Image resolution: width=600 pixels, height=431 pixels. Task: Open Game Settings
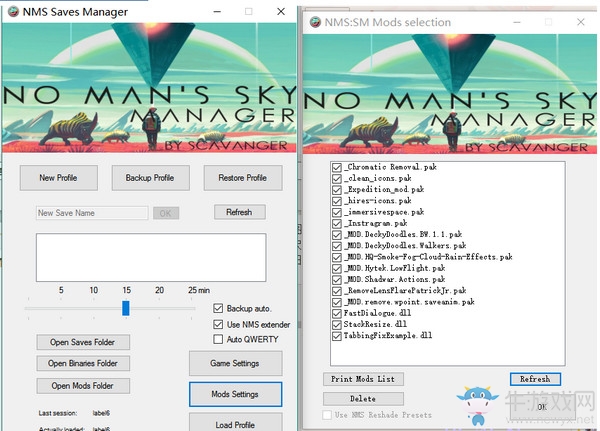point(235,363)
